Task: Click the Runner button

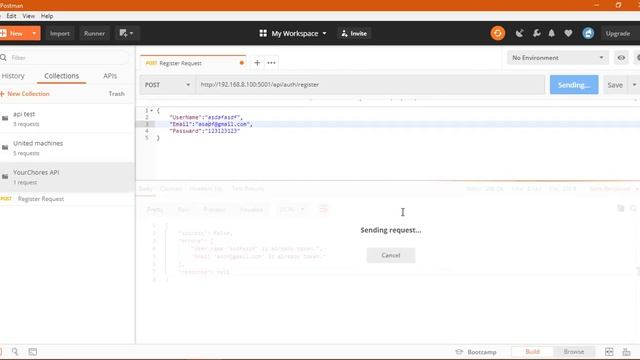Action: (94, 33)
